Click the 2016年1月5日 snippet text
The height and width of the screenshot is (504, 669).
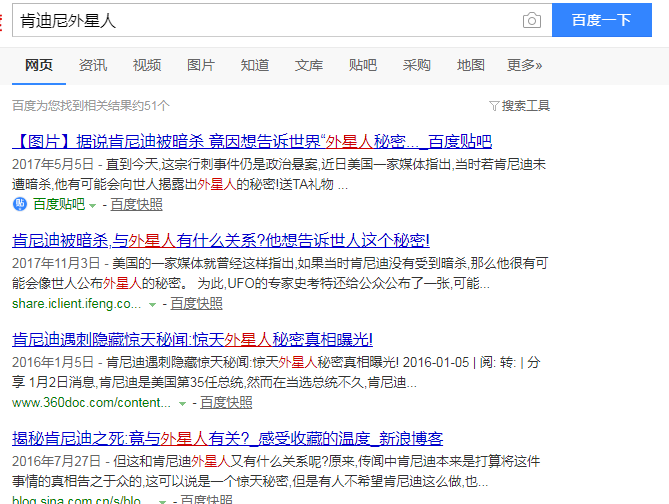point(276,372)
